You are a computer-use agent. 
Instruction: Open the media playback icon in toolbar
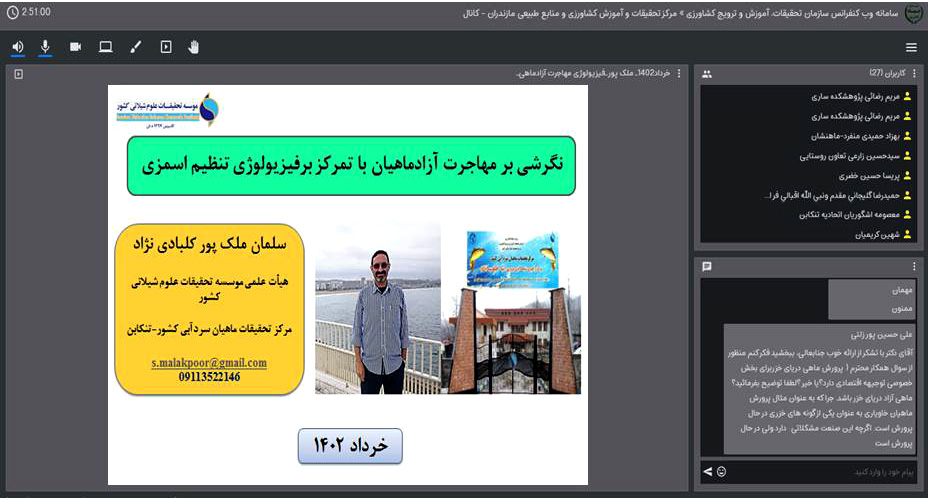[166, 47]
